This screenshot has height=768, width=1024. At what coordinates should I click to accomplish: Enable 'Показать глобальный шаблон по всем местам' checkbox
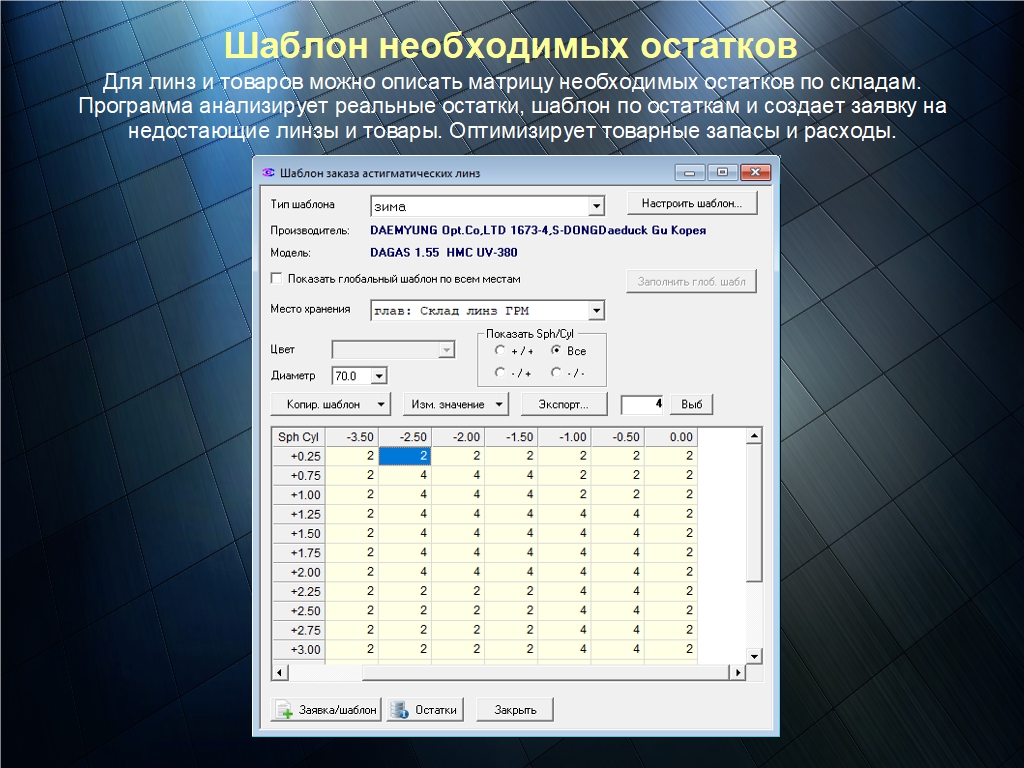pyautogui.click(x=278, y=279)
